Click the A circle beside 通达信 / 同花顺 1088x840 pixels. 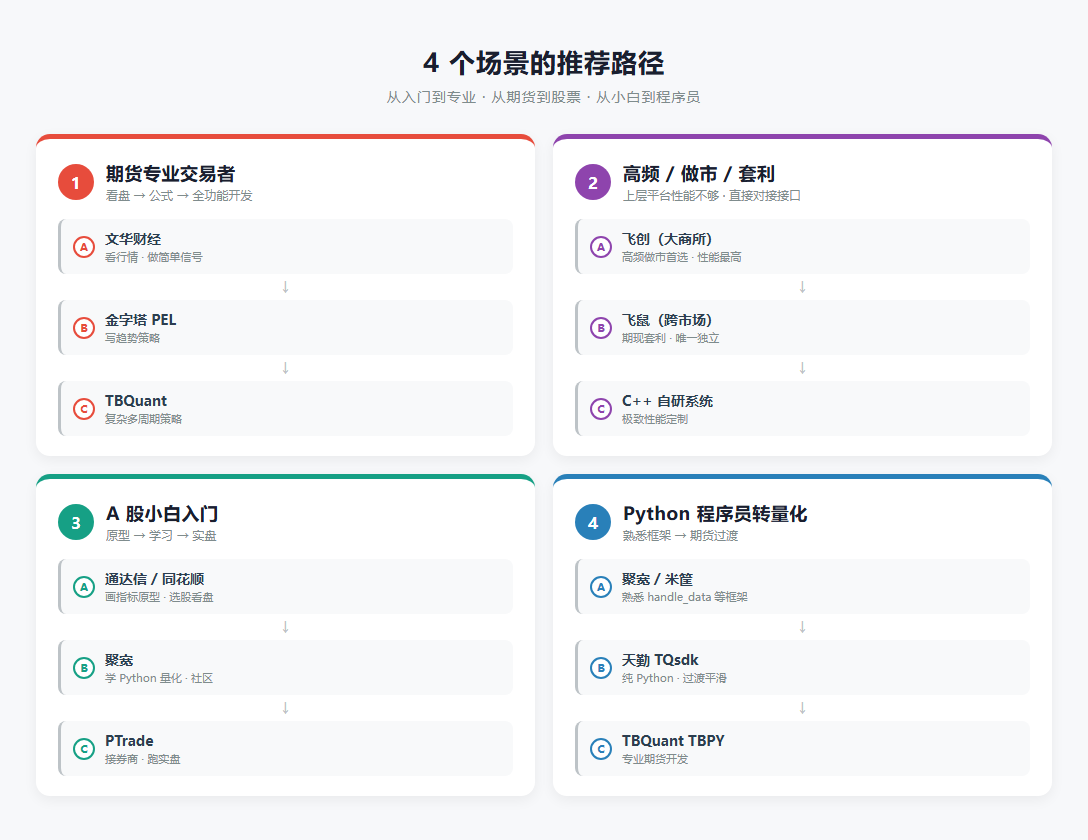point(84,587)
